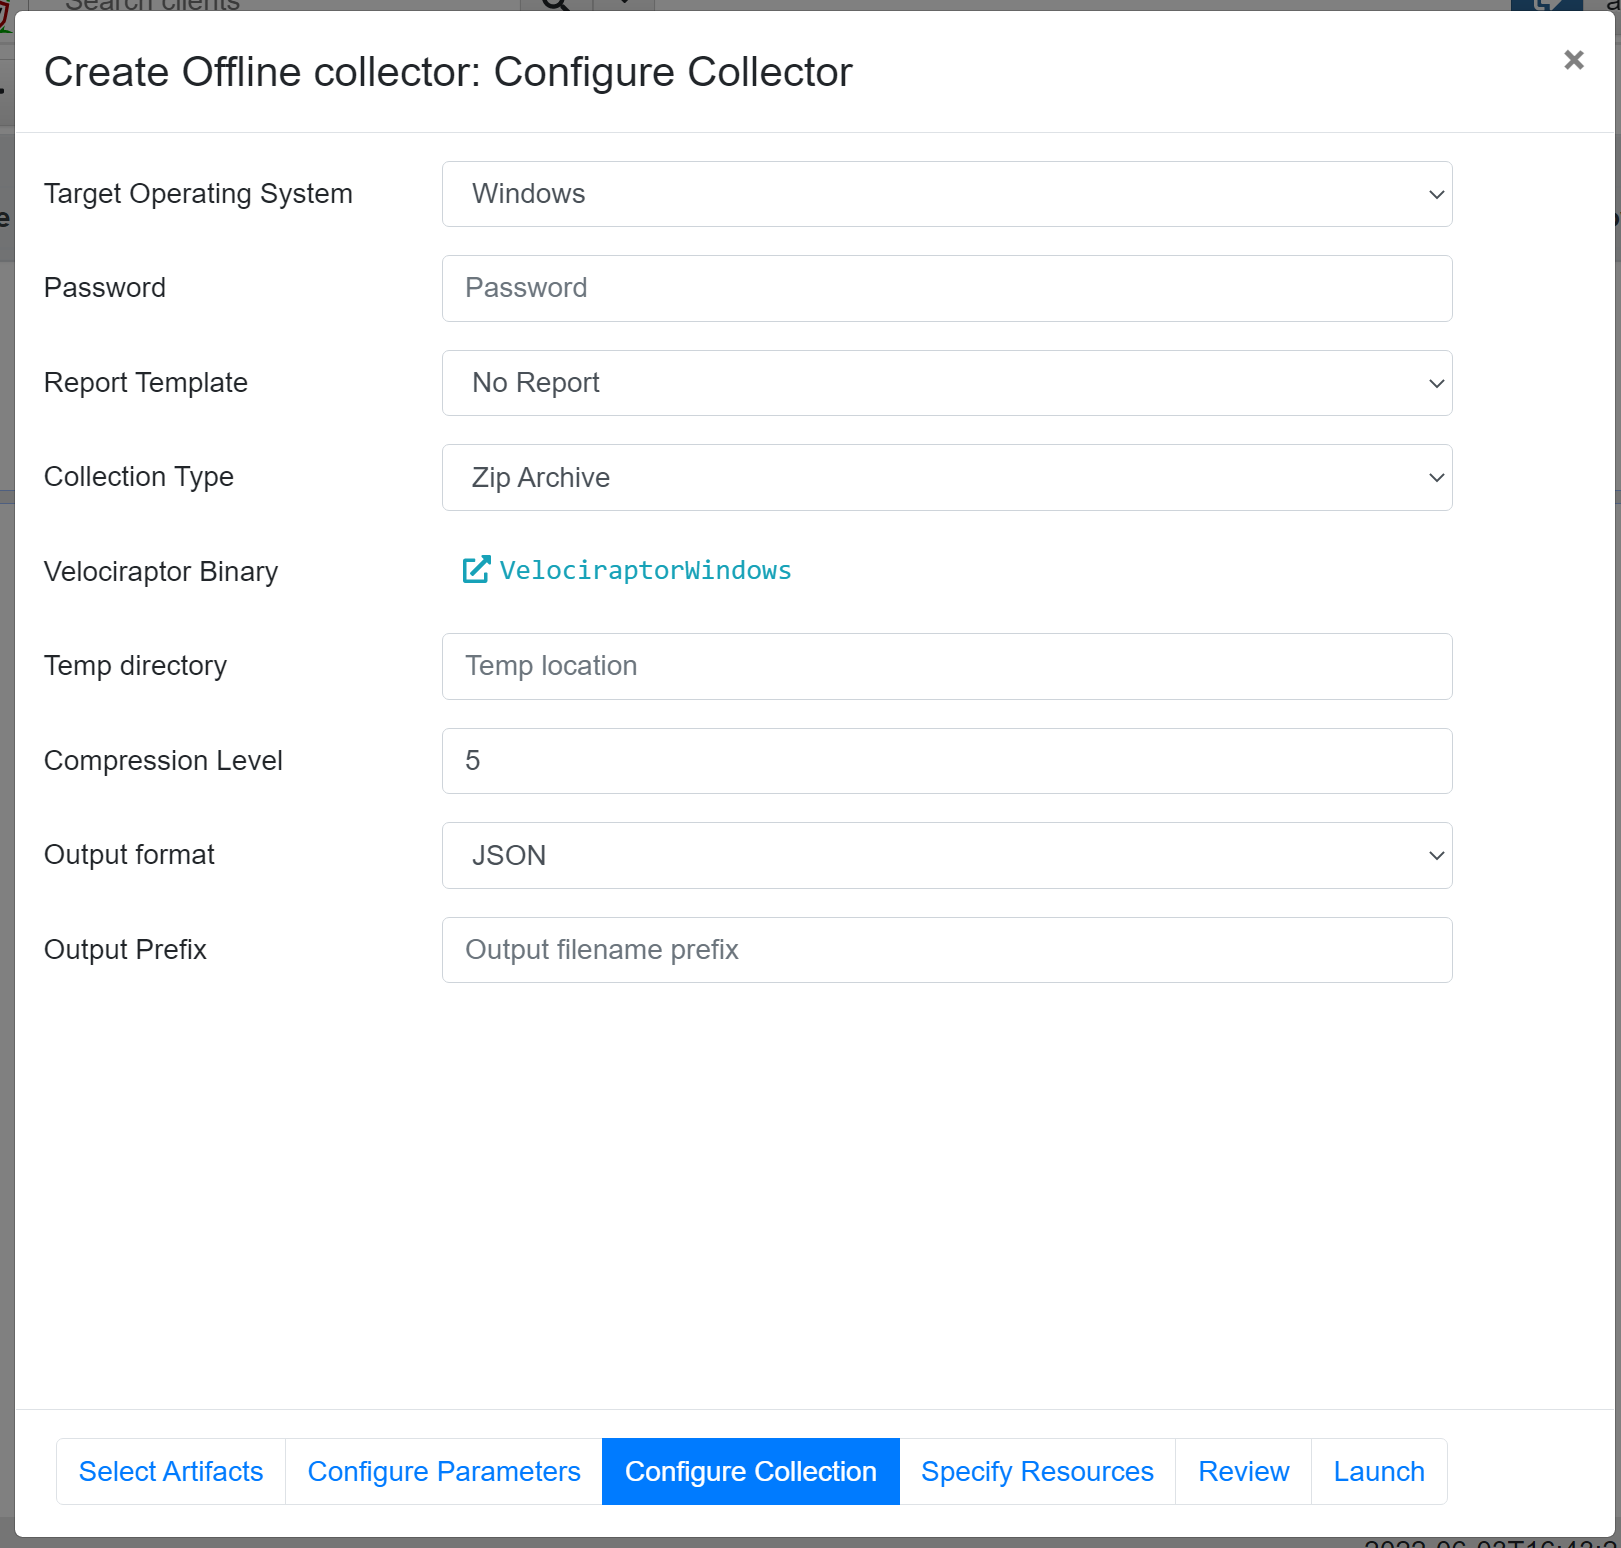Open the Collection Type dropdown
The image size is (1621, 1548).
(947, 477)
